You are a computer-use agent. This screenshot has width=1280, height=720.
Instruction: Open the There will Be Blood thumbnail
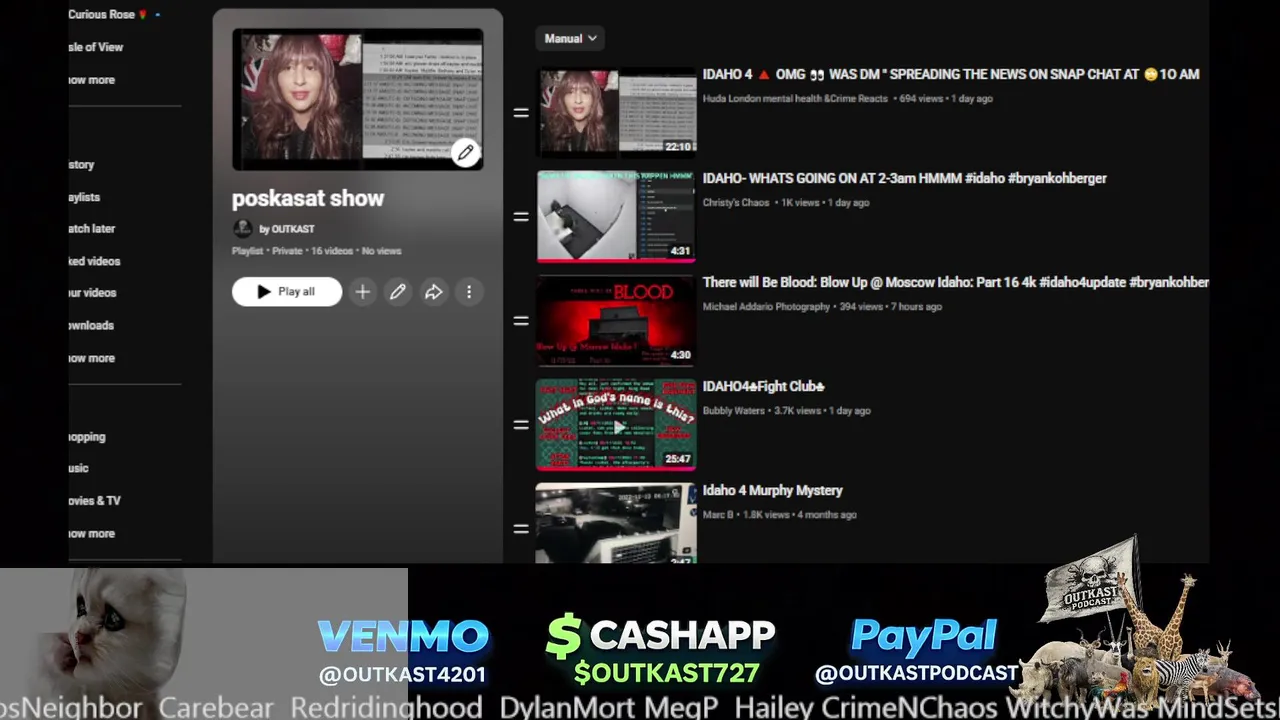(x=616, y=320)
